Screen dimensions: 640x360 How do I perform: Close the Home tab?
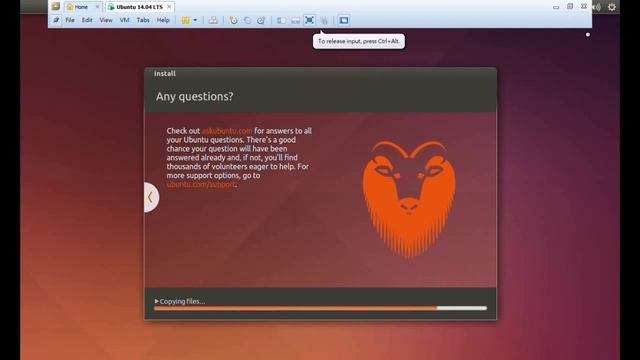click(97, 7)
